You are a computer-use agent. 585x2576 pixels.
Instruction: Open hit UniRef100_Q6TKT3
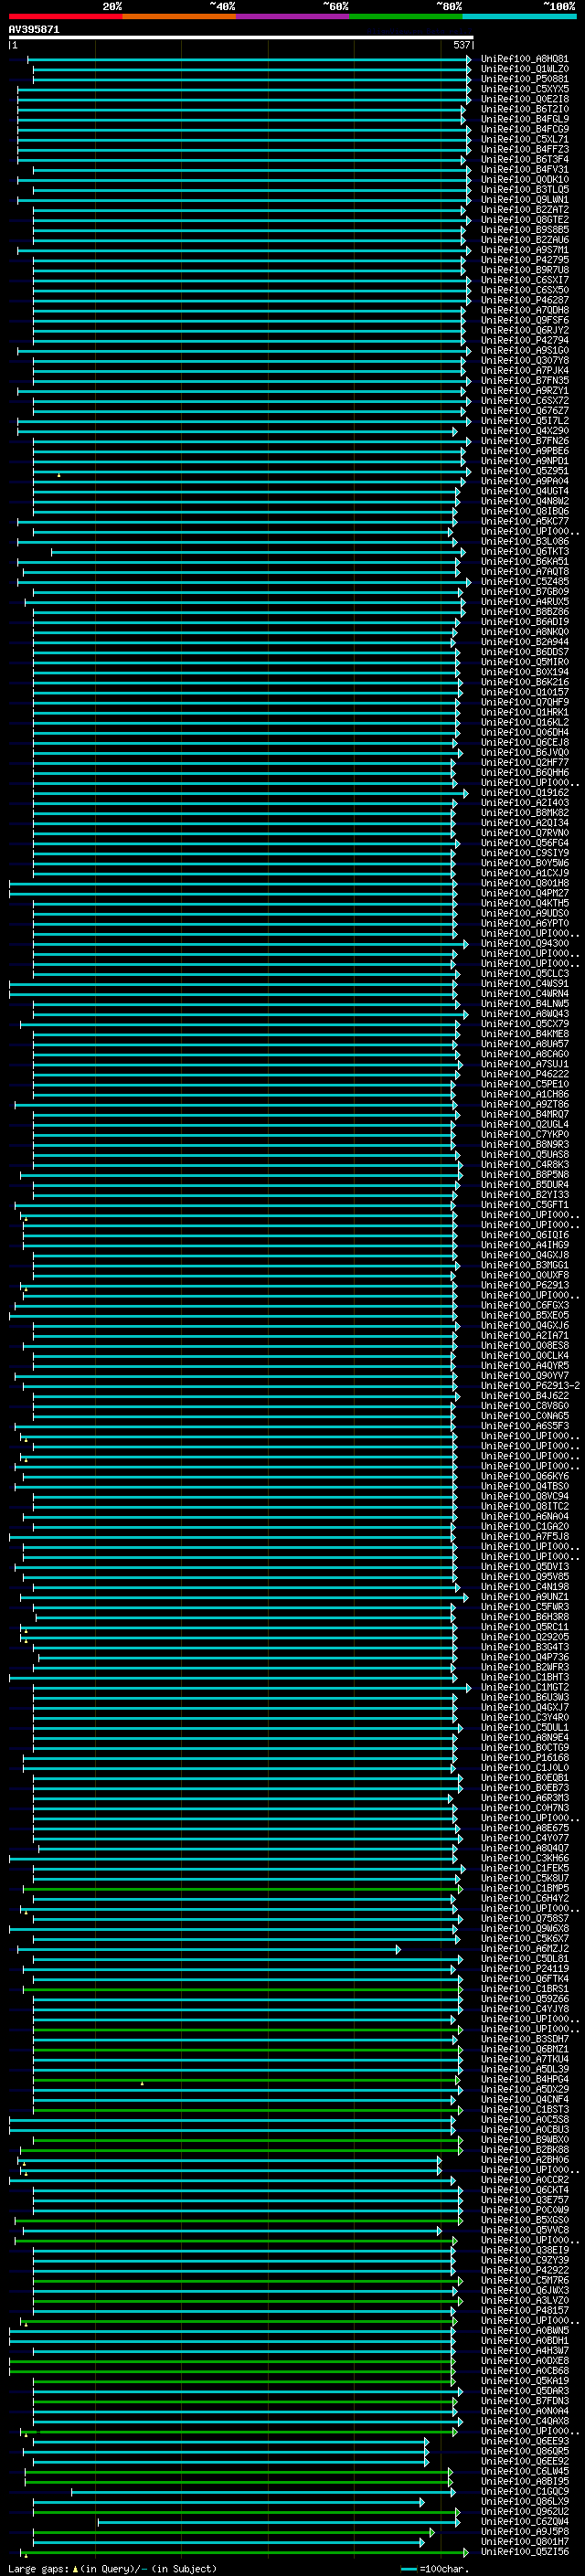(525, 552)
